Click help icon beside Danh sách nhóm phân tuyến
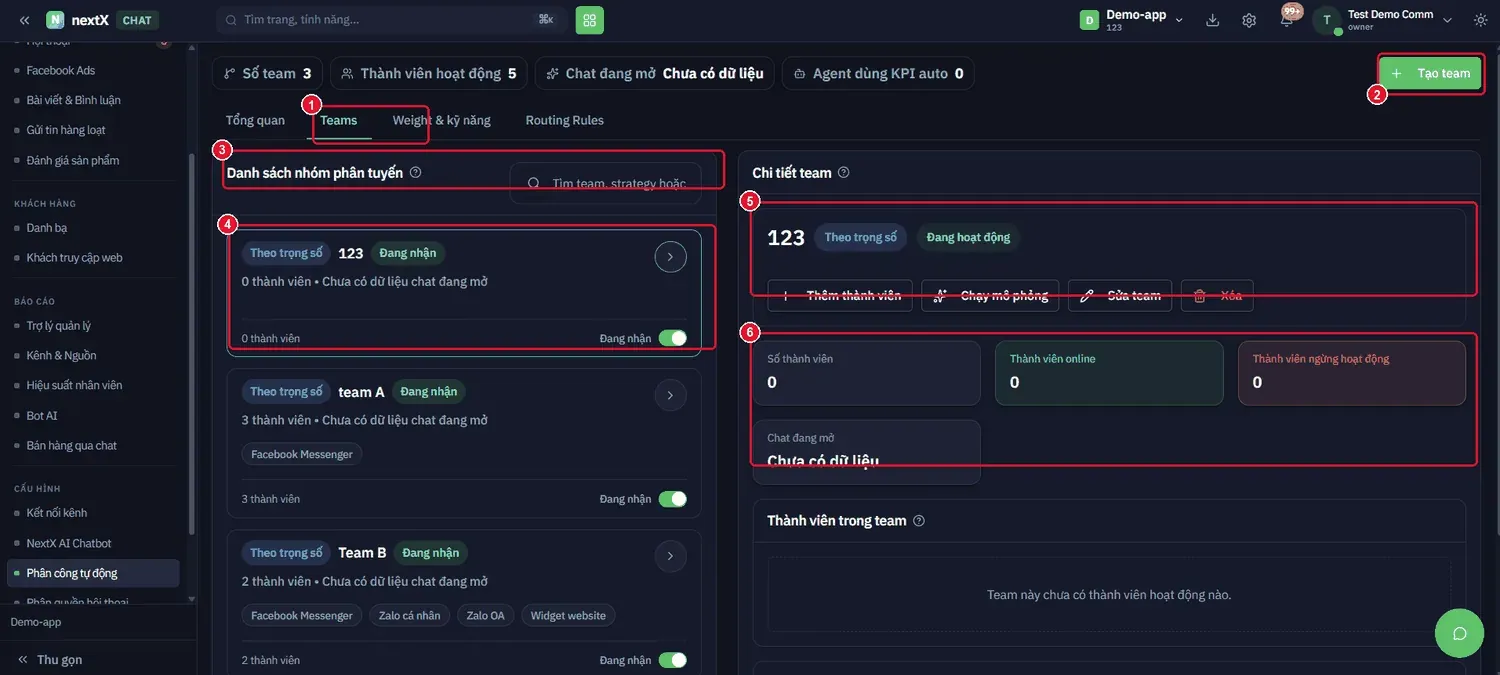Viewport: 1500px width, 675px height. [x=416, y=172]
